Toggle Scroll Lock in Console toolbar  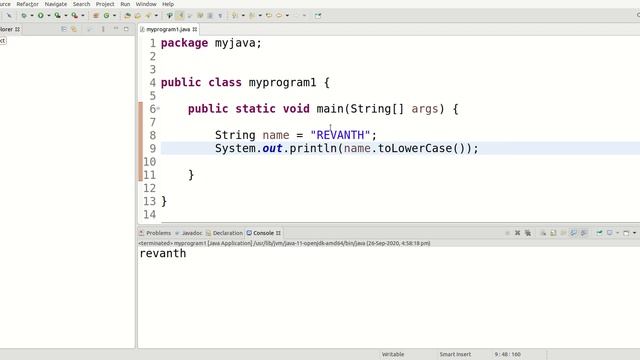click(553, 233)
